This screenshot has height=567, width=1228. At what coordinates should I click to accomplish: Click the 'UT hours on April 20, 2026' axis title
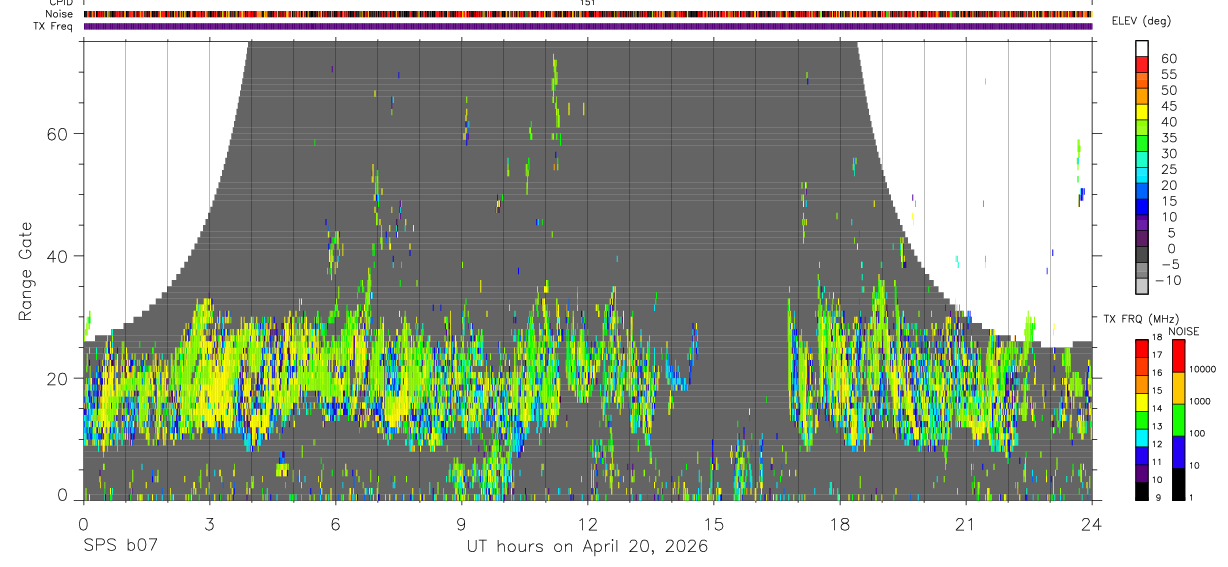pyautogui.click(x=587, y=547)
